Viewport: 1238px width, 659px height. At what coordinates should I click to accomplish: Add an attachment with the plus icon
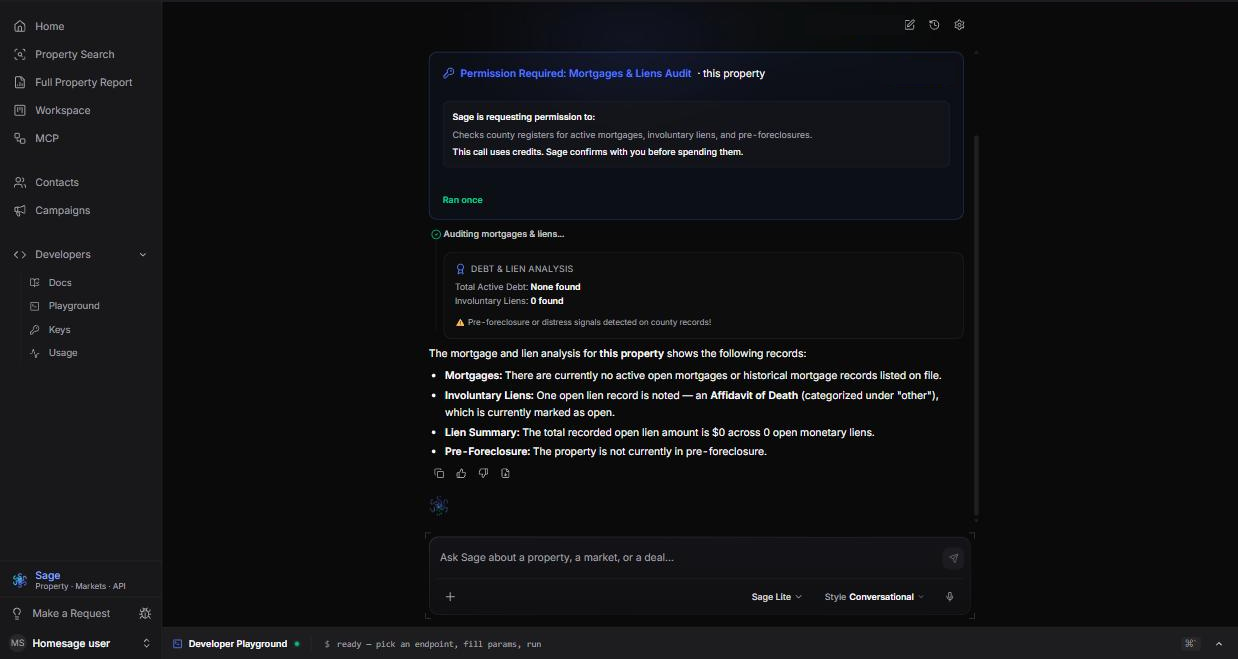coord(450,597)
